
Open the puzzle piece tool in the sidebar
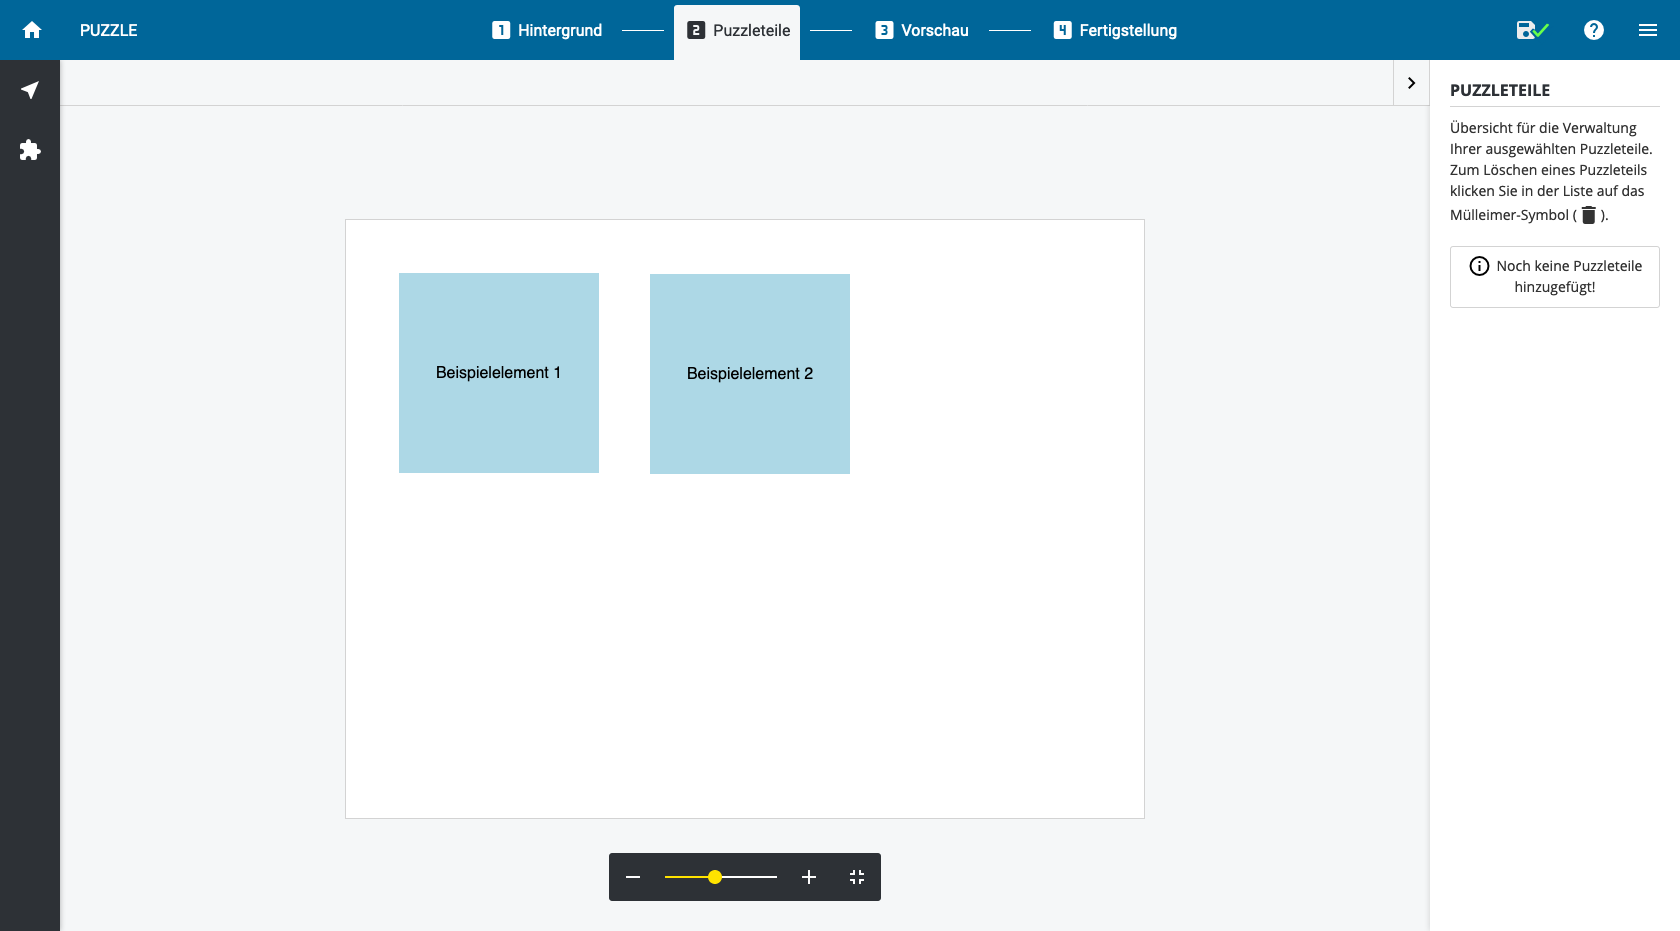pyautogui.click(x=30, y=150)
